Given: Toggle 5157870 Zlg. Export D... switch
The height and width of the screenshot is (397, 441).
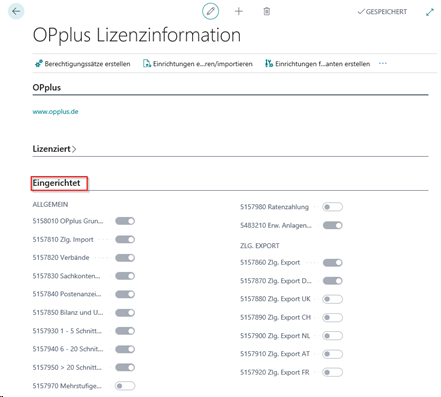Looking at the screenshot, I should tap(333, 281).
